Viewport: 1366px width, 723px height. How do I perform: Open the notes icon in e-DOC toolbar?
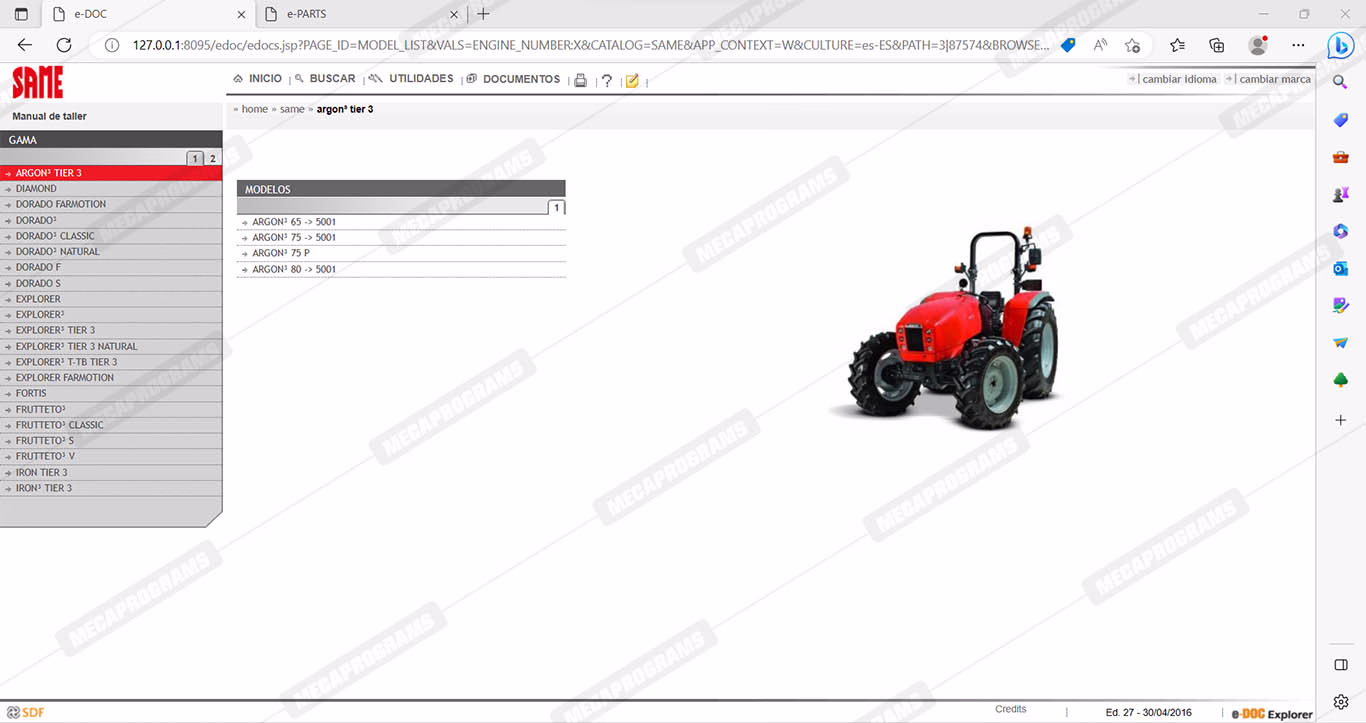(x=632, y=80)
